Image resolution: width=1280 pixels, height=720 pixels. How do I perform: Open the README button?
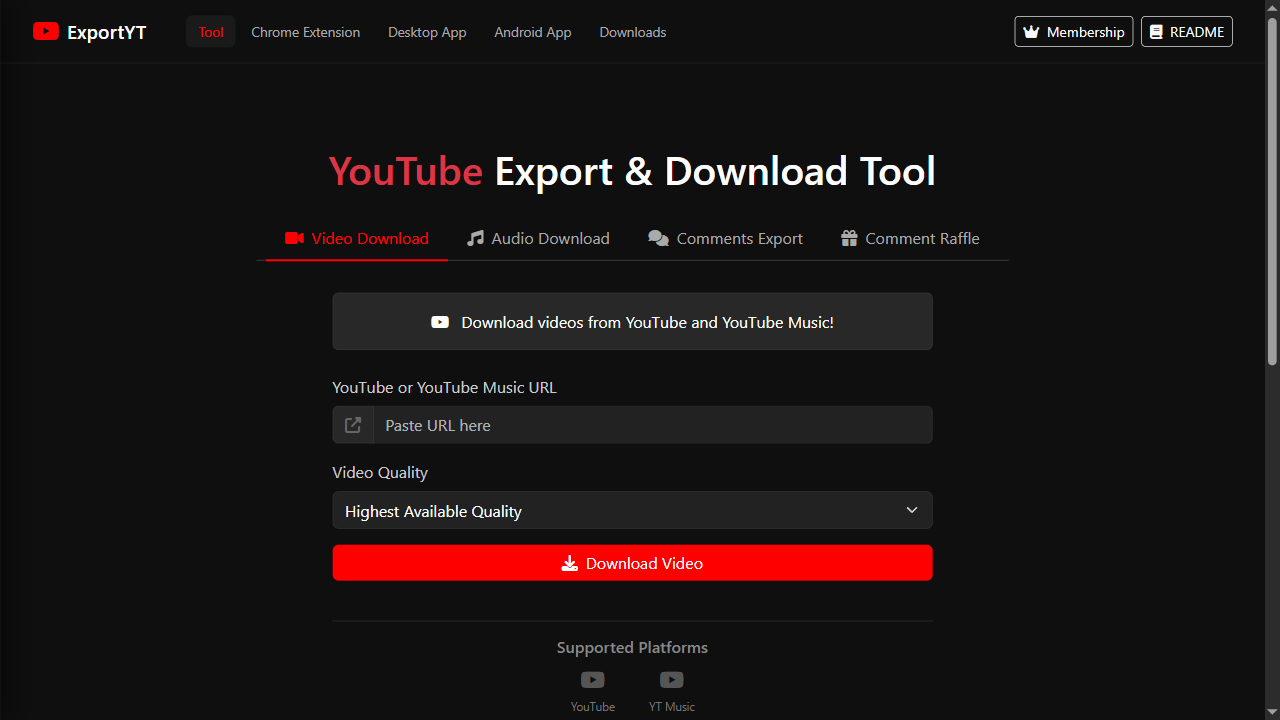coord(1187,32)
